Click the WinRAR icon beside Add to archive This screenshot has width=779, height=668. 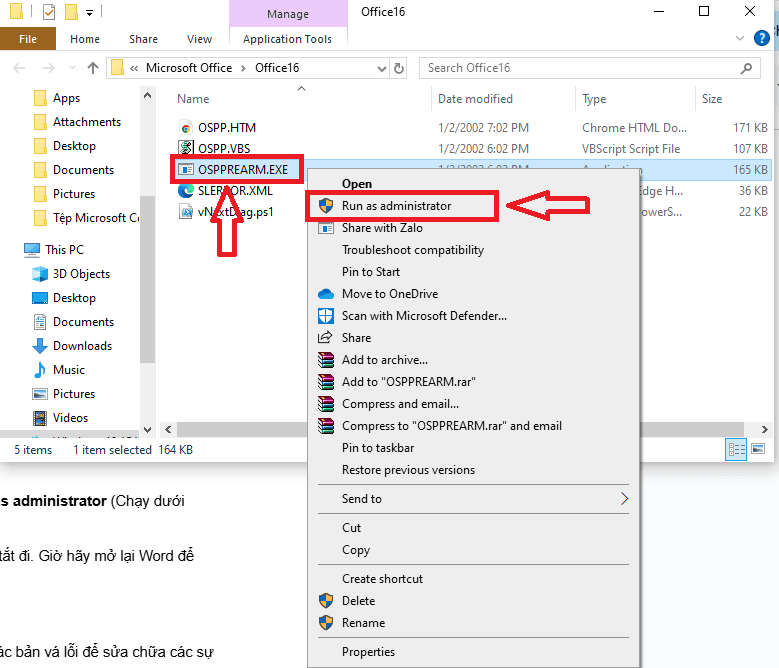326,360
